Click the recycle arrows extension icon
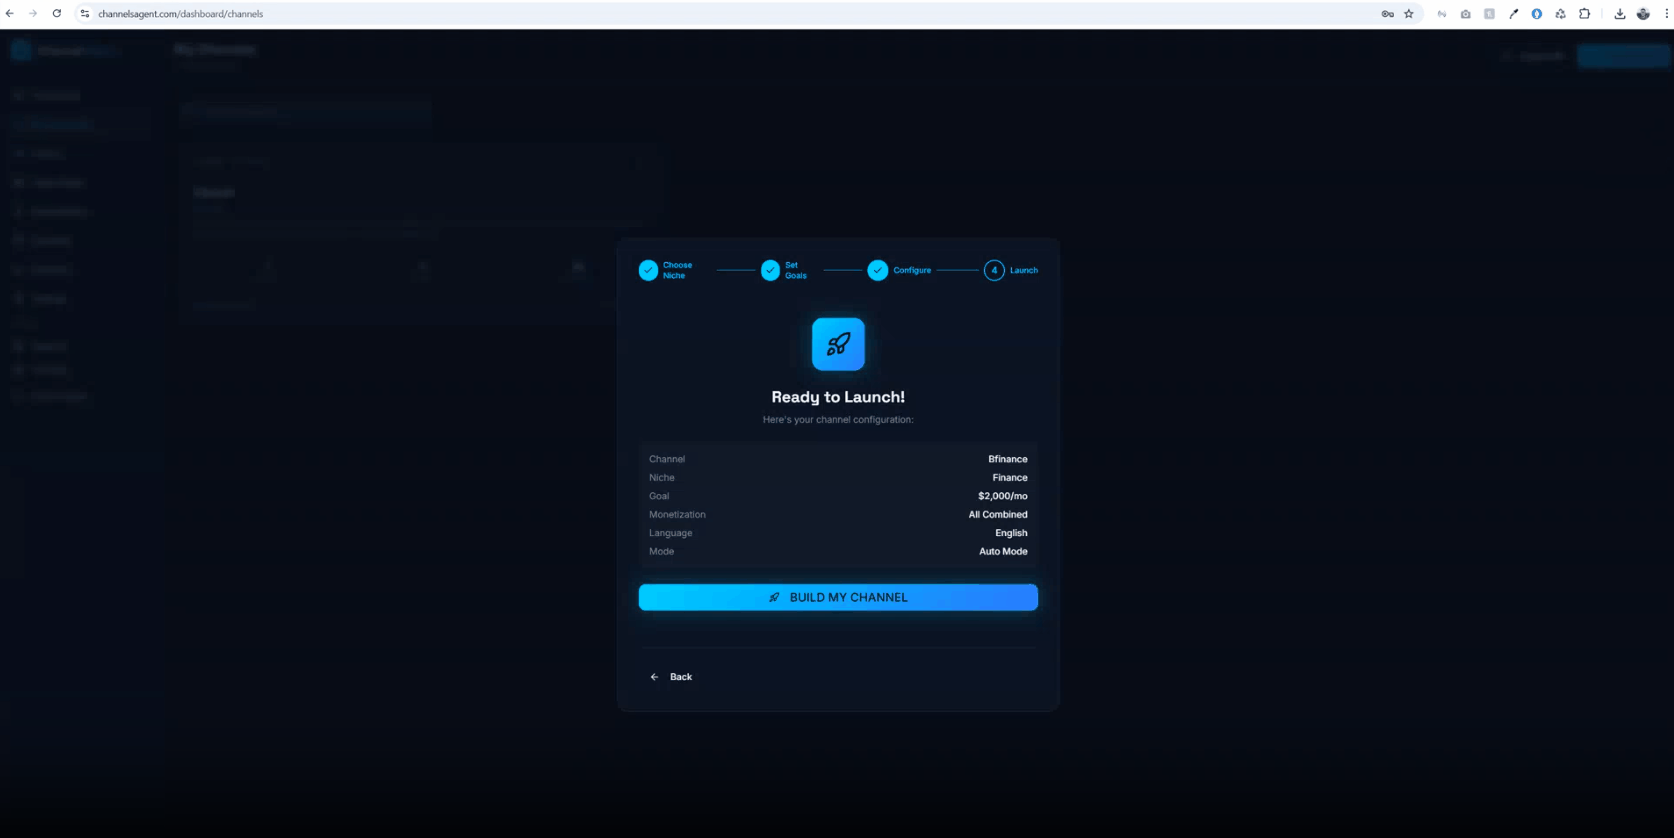 coord(1561,14)
